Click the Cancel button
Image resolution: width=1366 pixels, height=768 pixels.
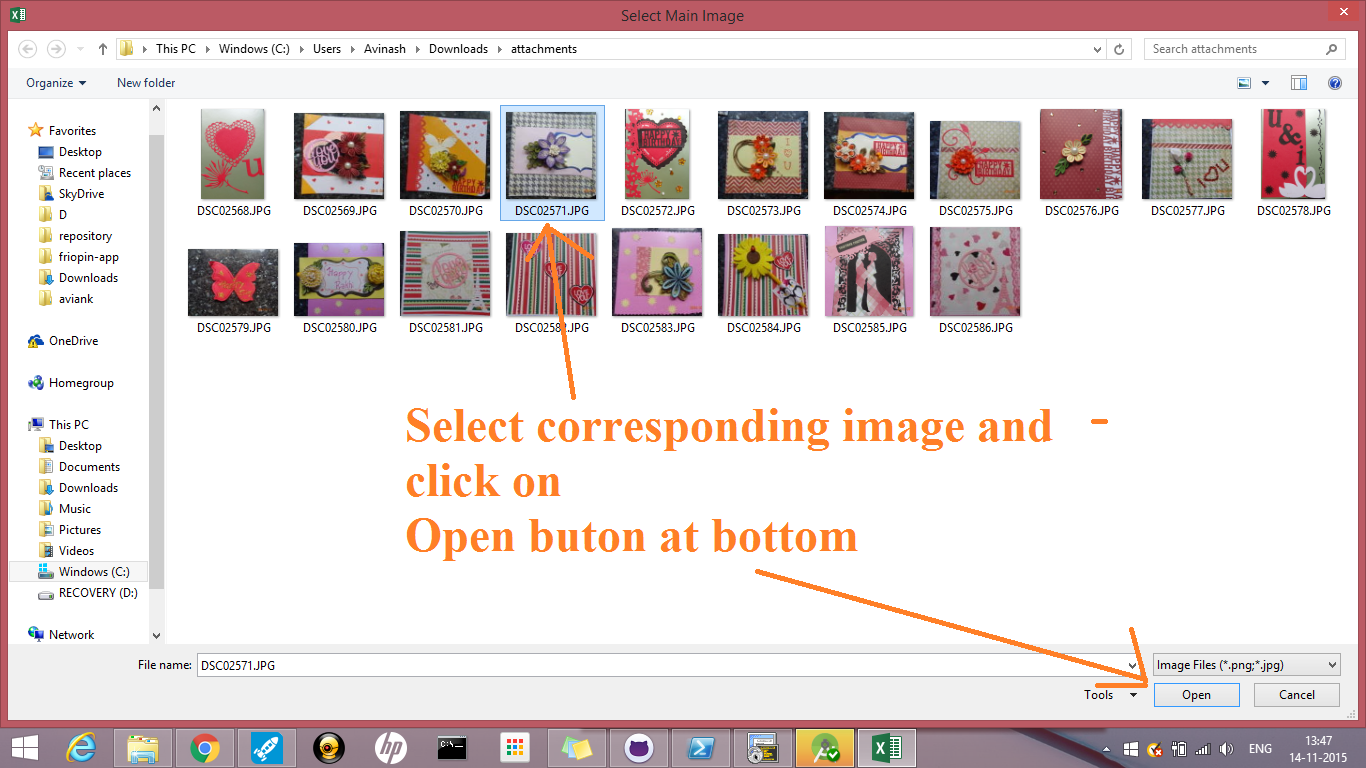coord(1297,695)
